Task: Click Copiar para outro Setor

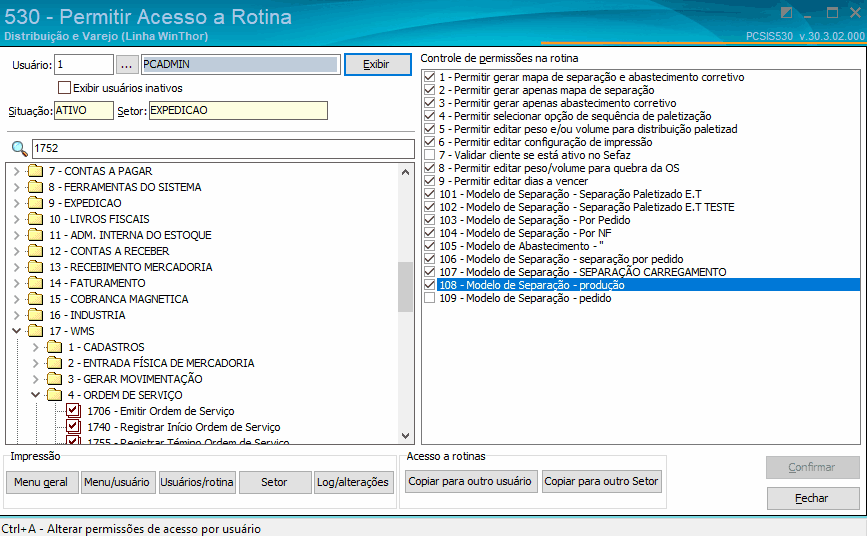Action: coord(602,481)
